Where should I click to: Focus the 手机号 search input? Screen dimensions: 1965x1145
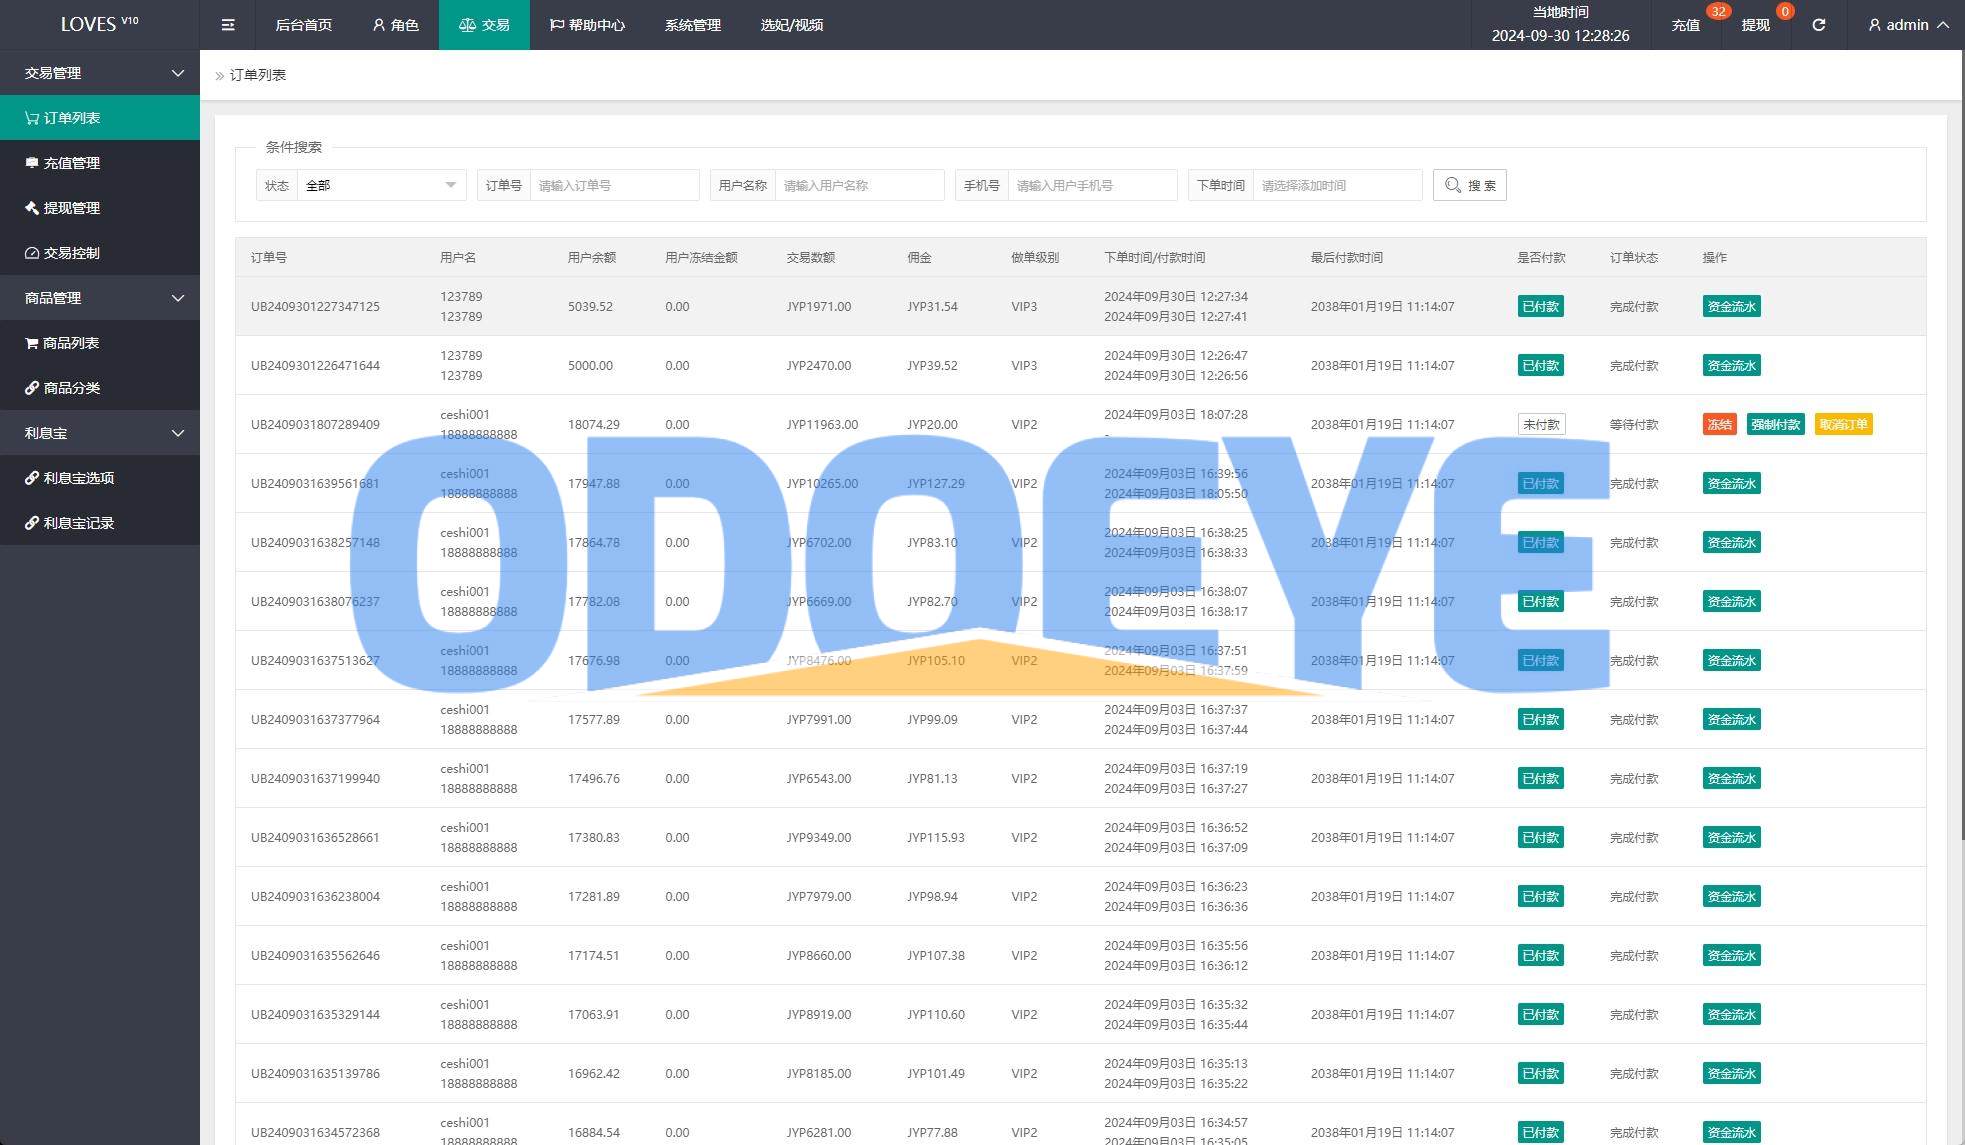1092,185
